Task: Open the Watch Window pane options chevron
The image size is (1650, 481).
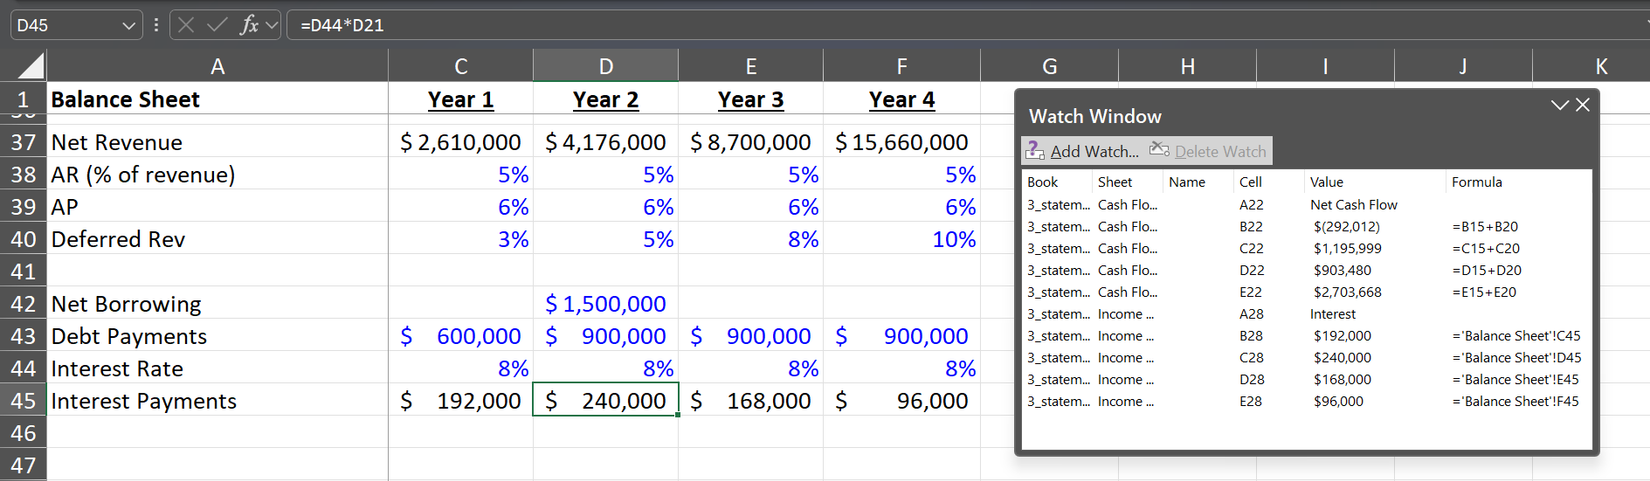Action: (1559, 105)
